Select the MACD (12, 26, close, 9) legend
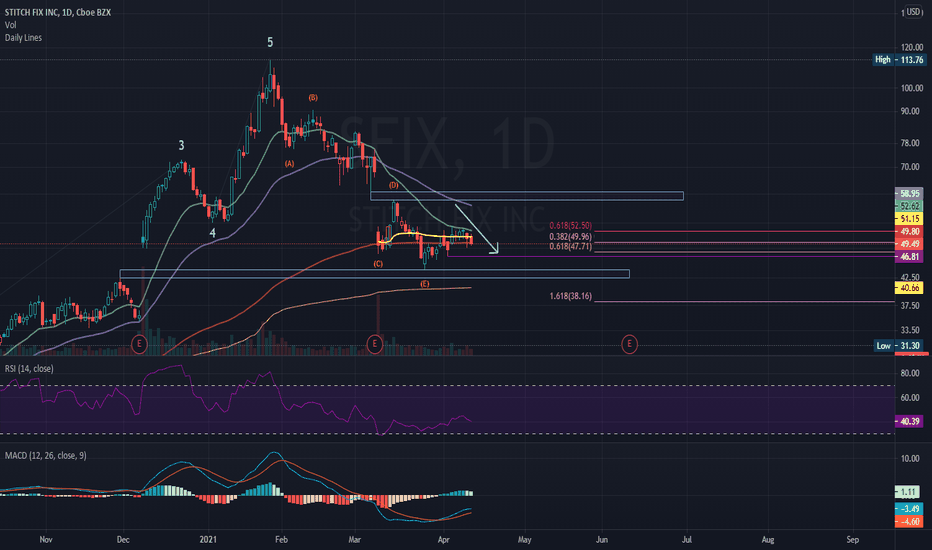This screenshot has height=550, width=932. 46,455
